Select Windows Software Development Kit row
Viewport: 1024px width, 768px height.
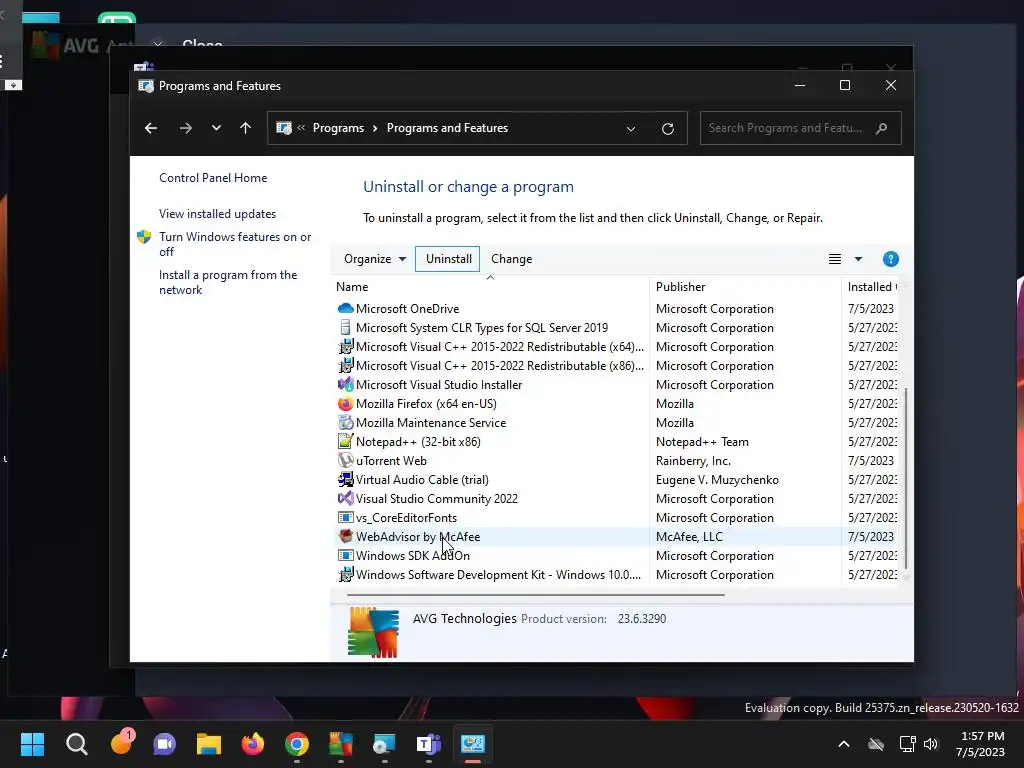coord(616,575)
